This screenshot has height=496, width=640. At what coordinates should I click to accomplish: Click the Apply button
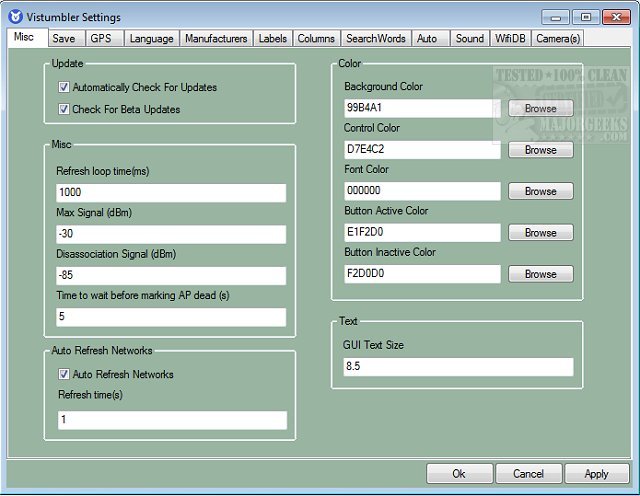click(x=596, y=474)
